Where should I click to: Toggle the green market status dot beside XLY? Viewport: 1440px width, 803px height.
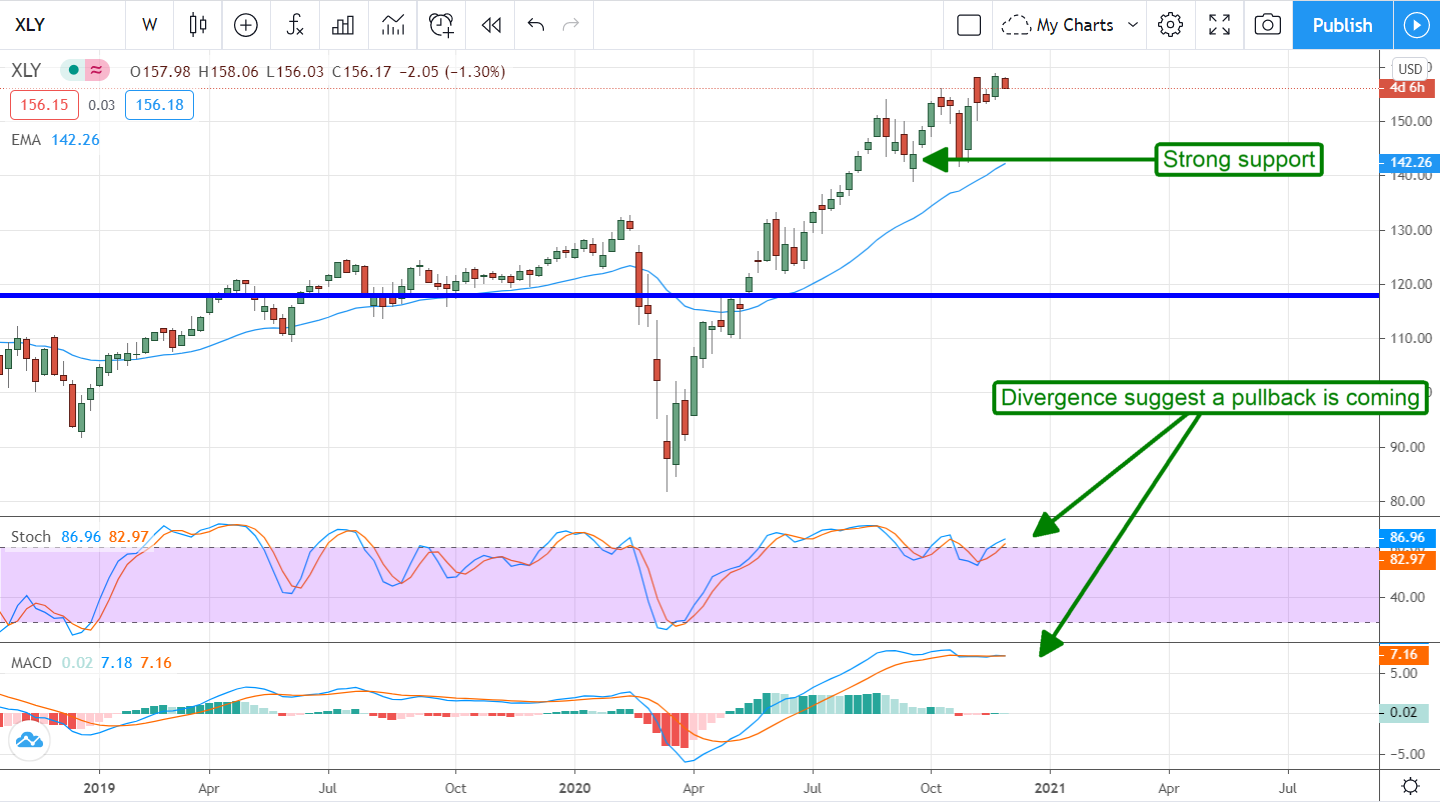[73, 70]
